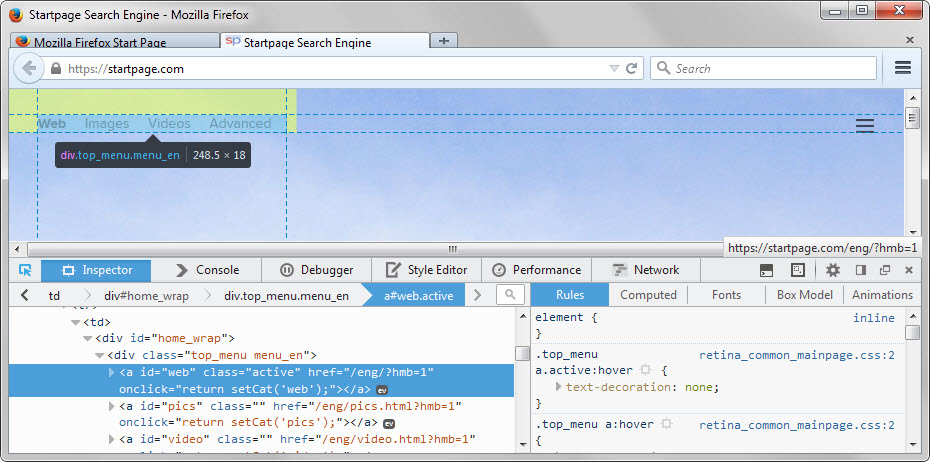Click the page vertical scrollbar thumb
This screenshot has height=462, width=930.
pyautogui.click(x=912, y=119)
